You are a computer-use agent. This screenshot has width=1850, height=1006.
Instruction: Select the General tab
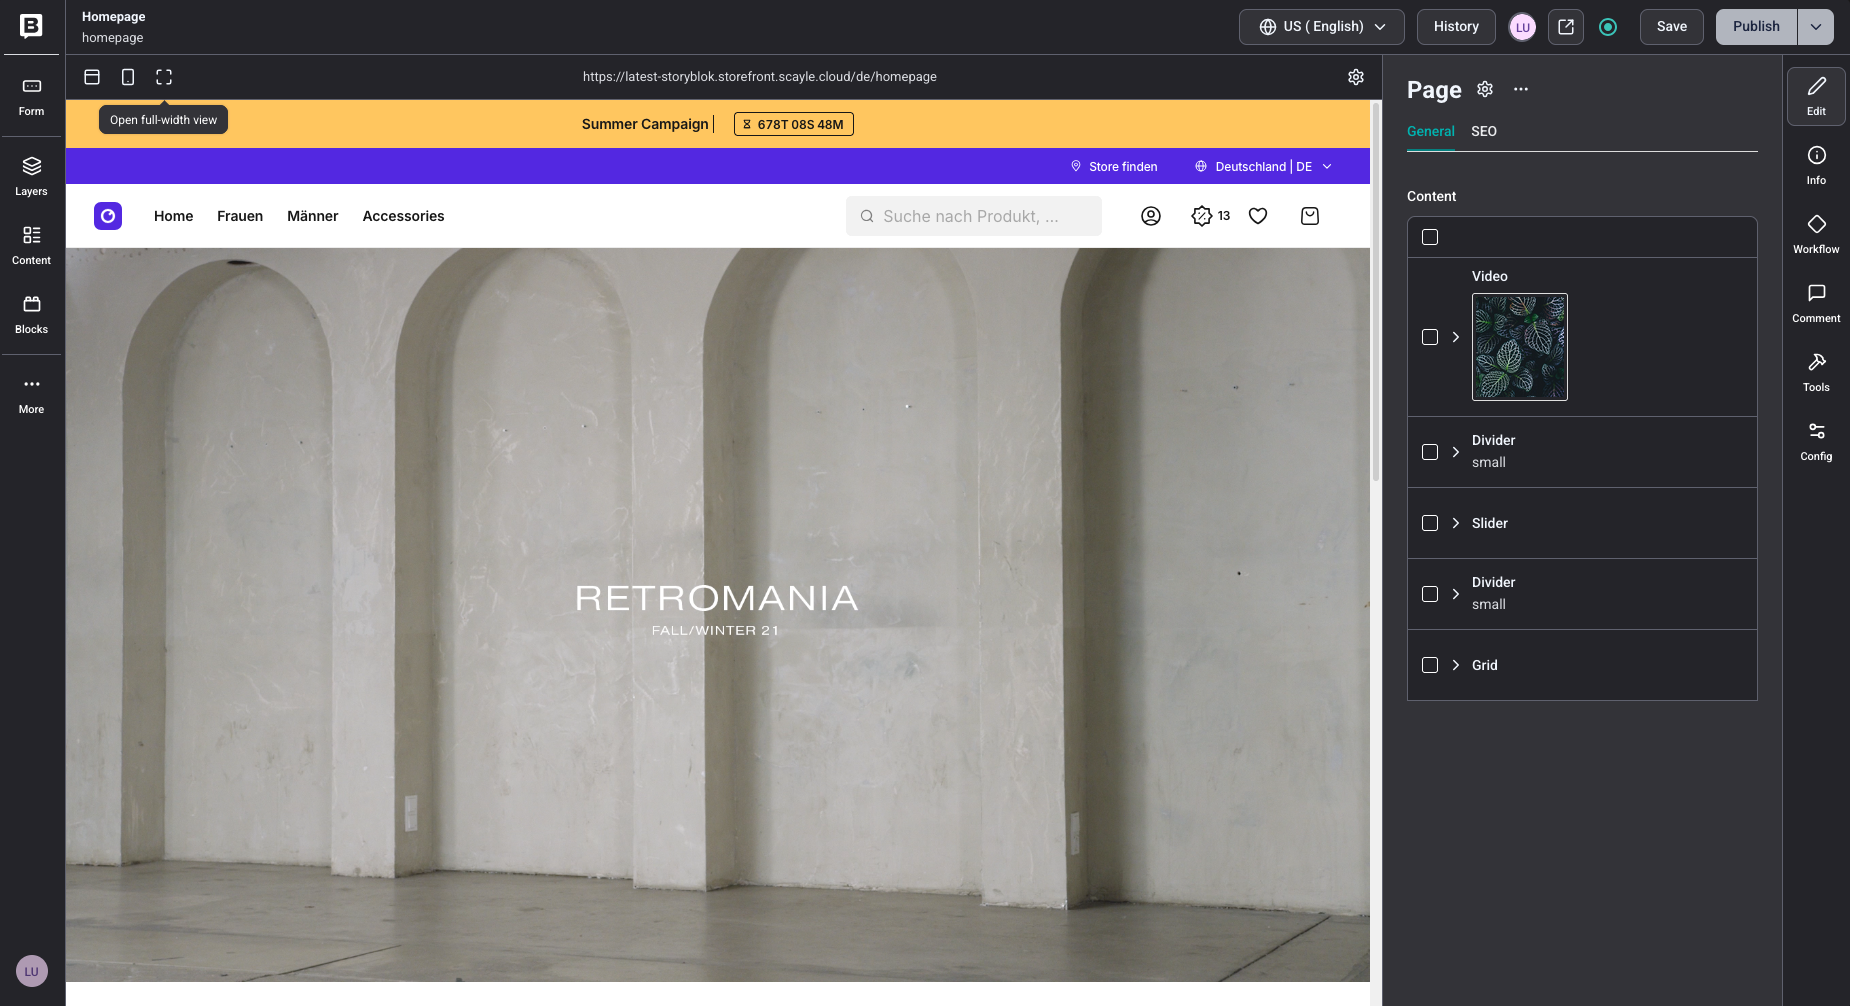click(1429, 131)
